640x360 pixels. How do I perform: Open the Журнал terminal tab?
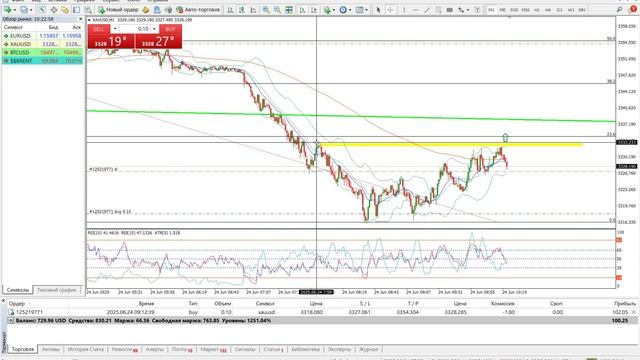(x=368, y=349)
